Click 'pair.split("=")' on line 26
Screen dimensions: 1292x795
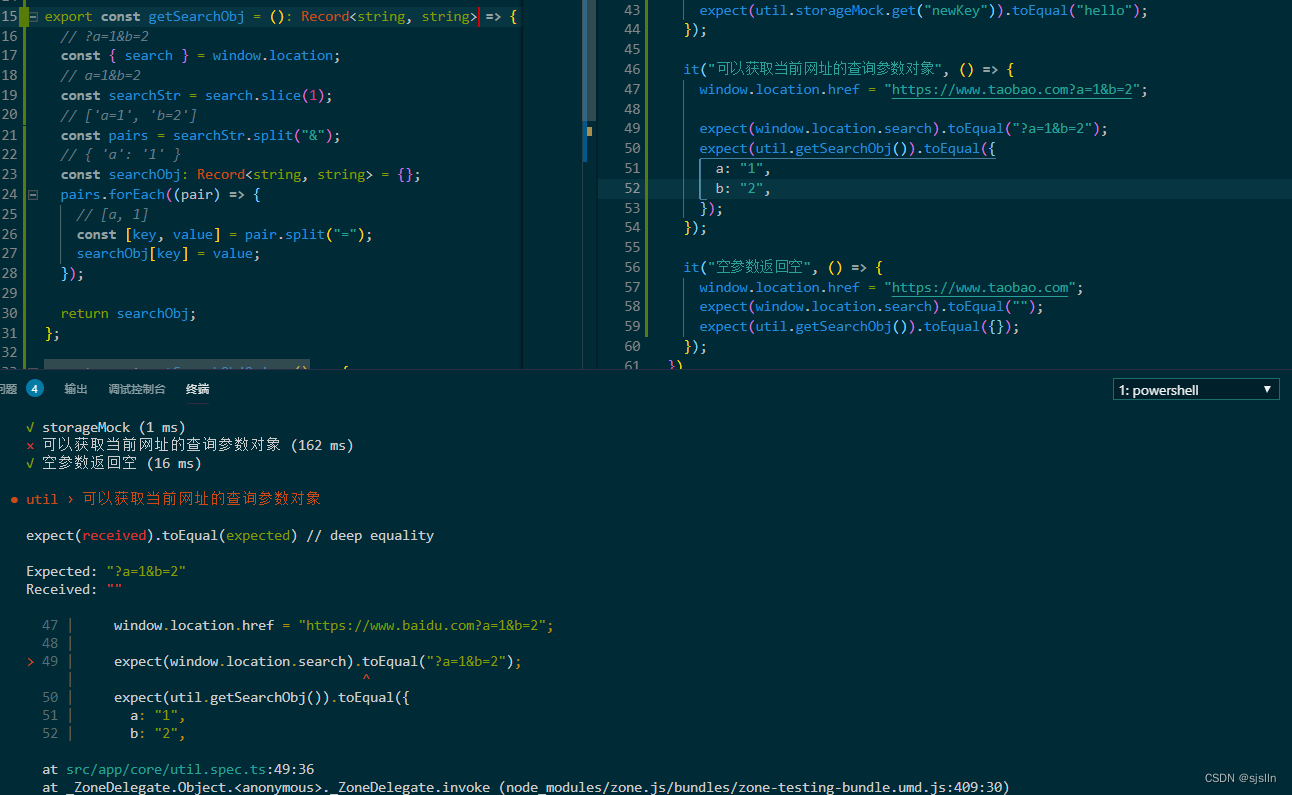[x=305, y=234]
